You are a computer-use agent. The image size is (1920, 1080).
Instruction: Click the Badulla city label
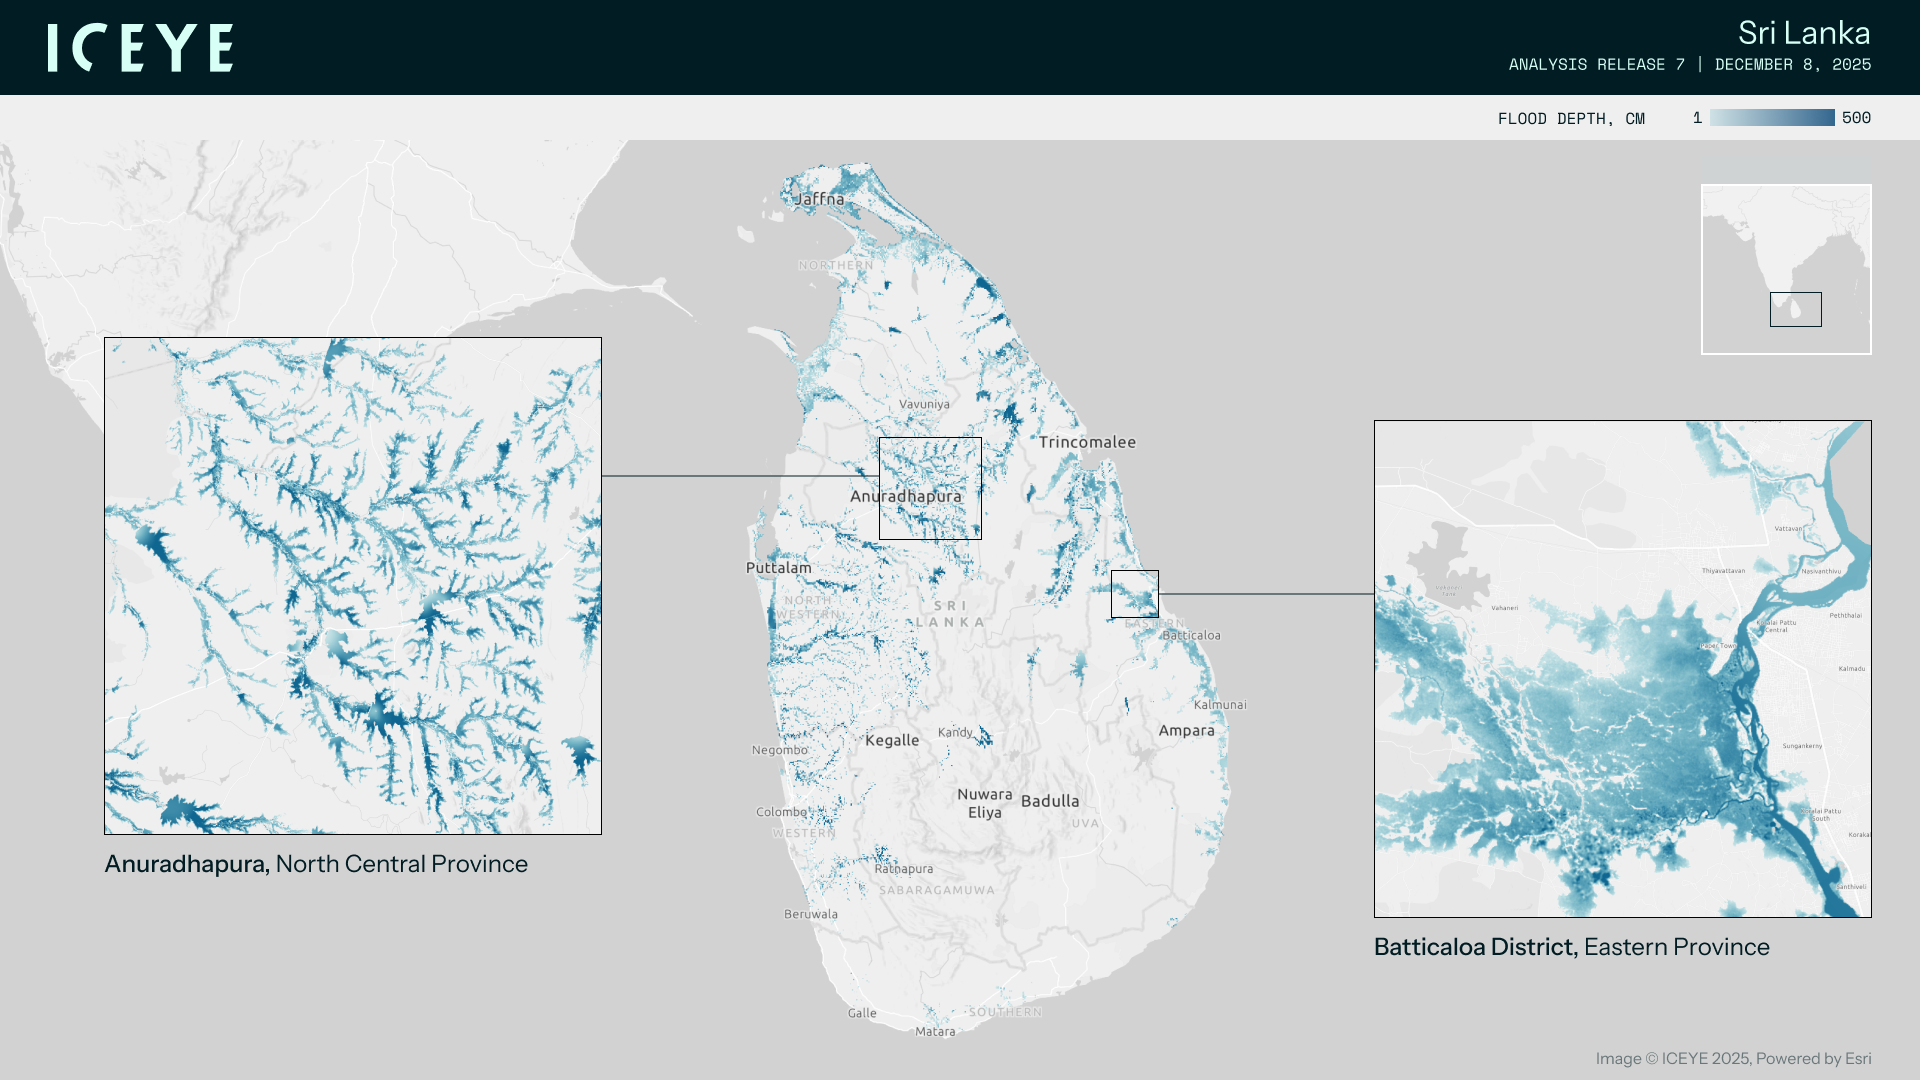tap(1050, 801)
